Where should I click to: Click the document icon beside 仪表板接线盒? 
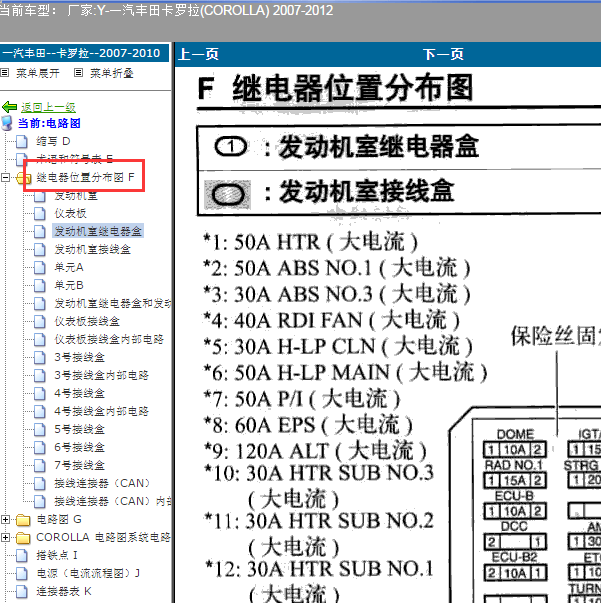(x=40, y=321)
